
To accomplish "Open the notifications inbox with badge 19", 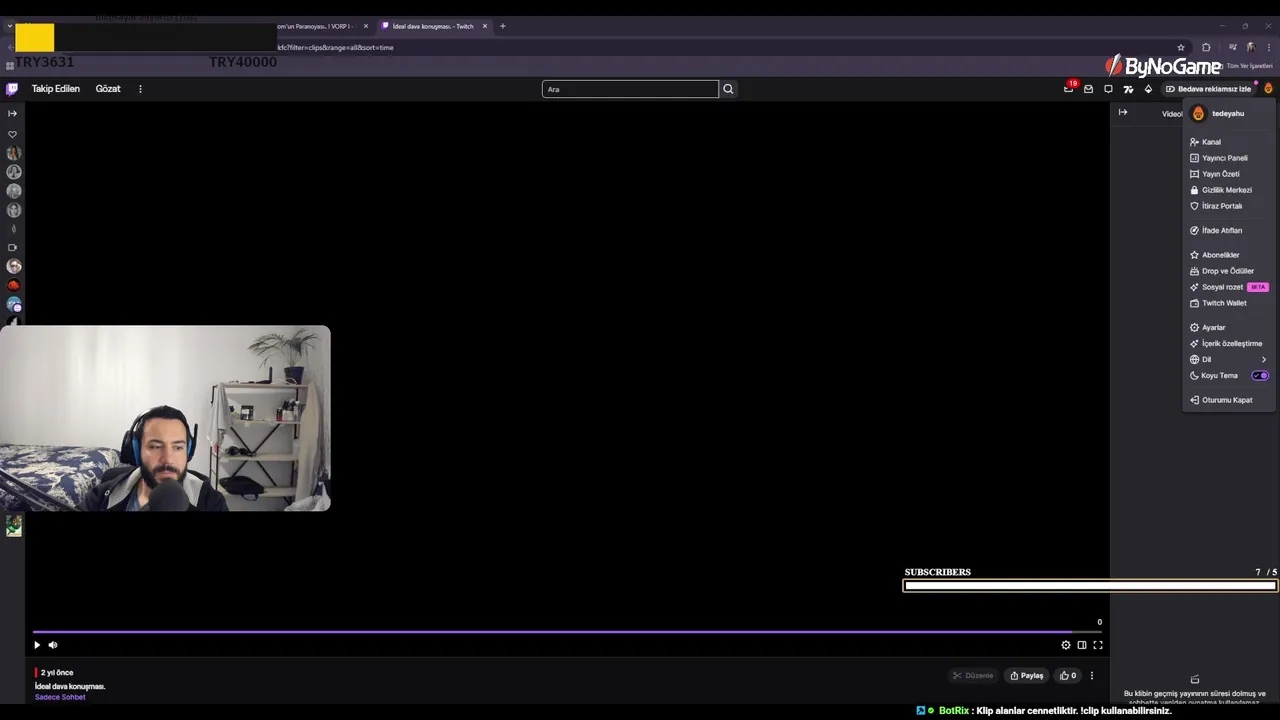I will click(1068, 89).
